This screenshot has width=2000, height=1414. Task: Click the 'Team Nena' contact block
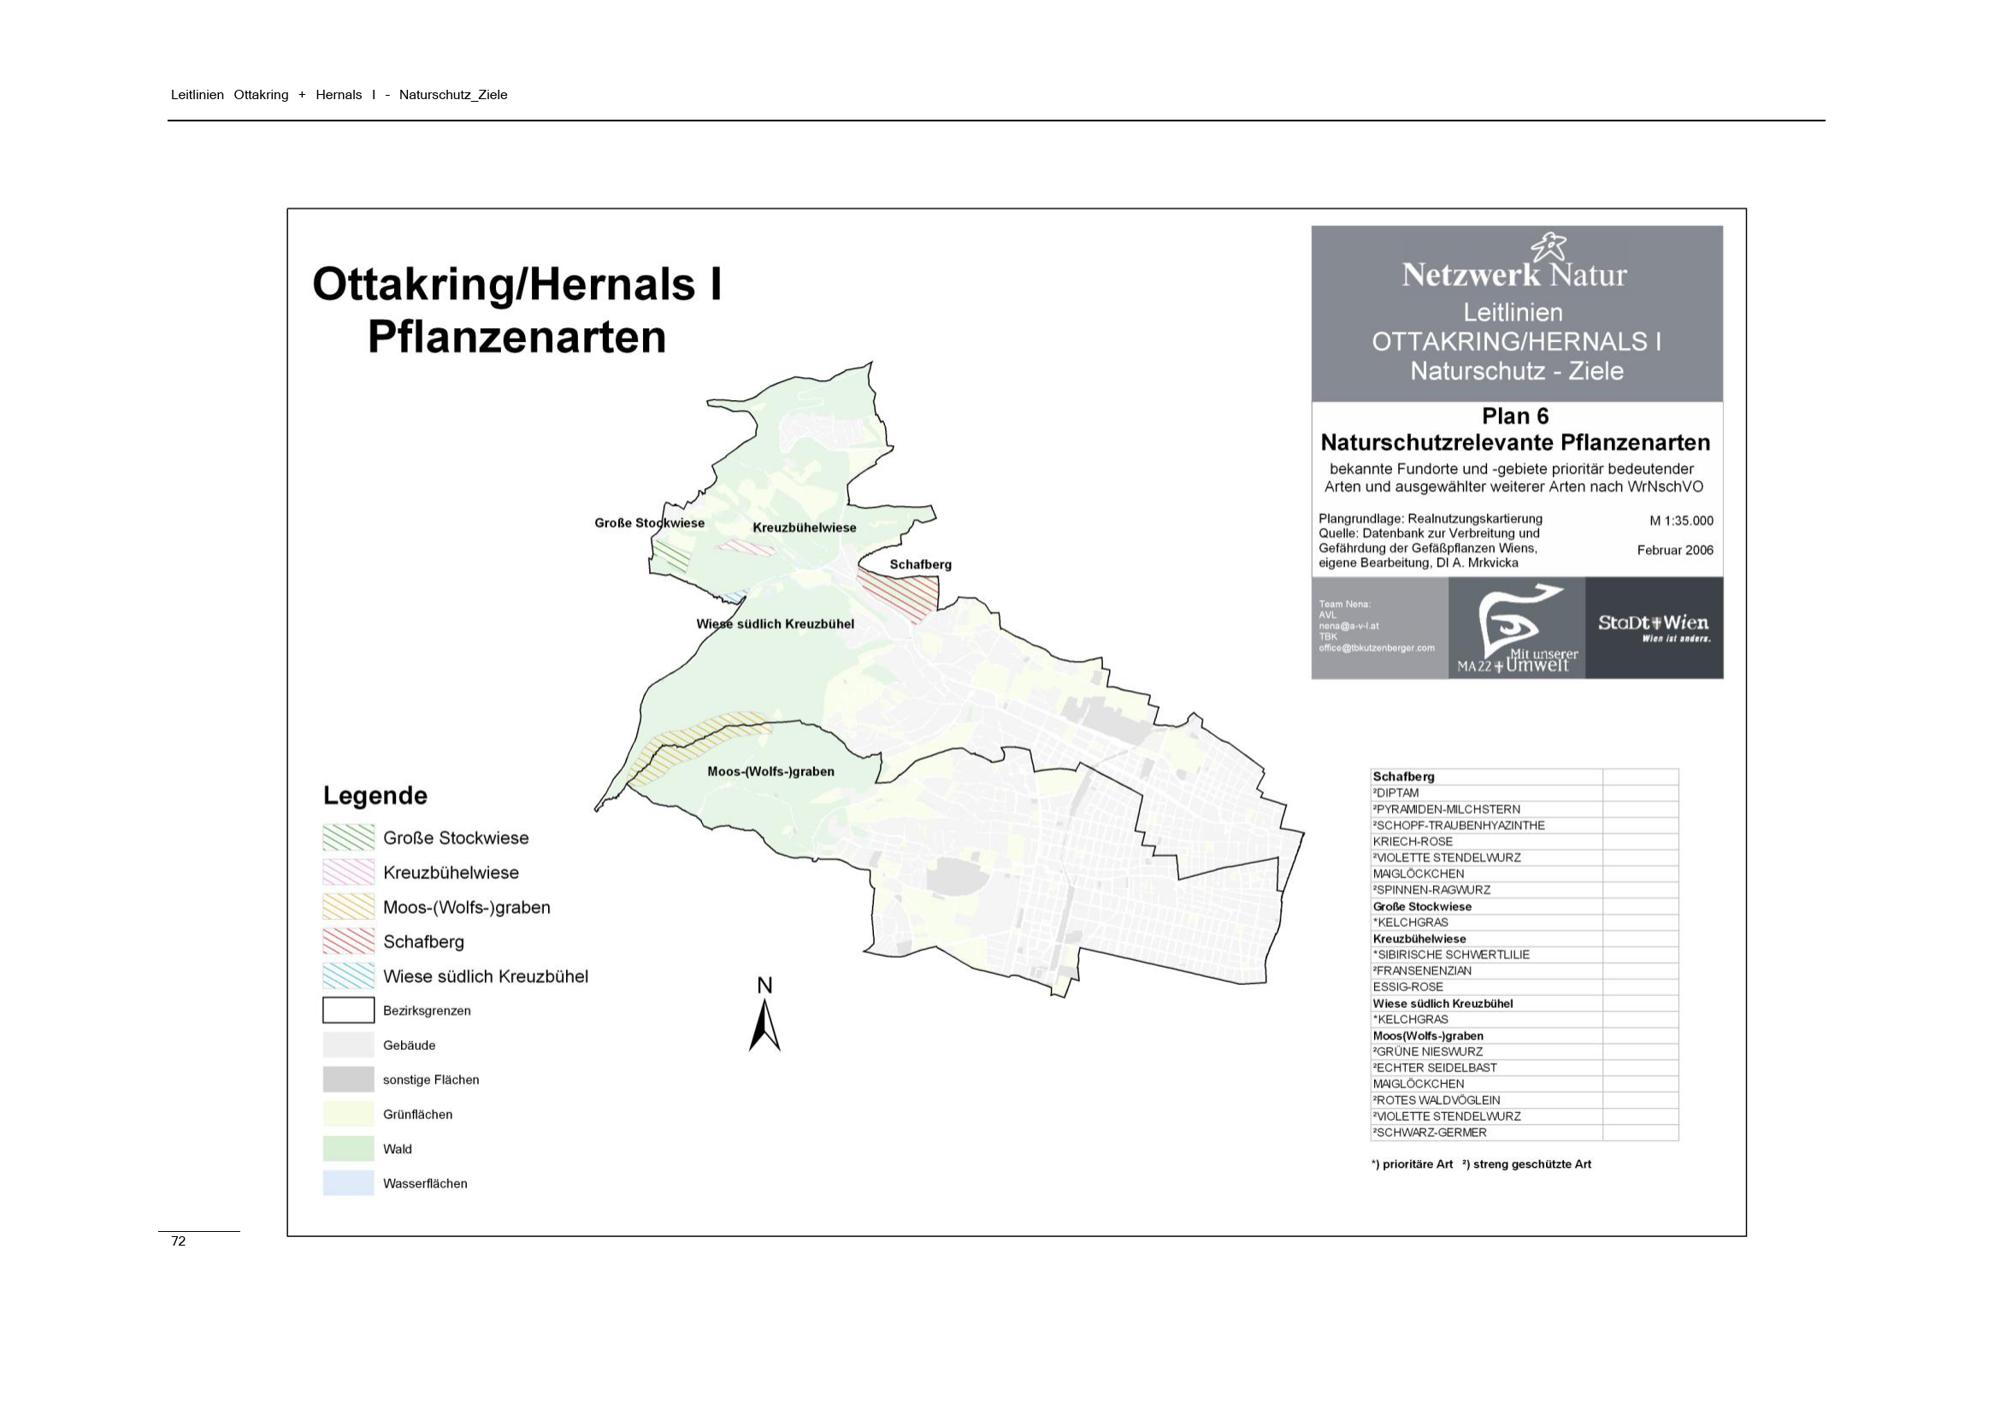click(x=1376, y=626)
